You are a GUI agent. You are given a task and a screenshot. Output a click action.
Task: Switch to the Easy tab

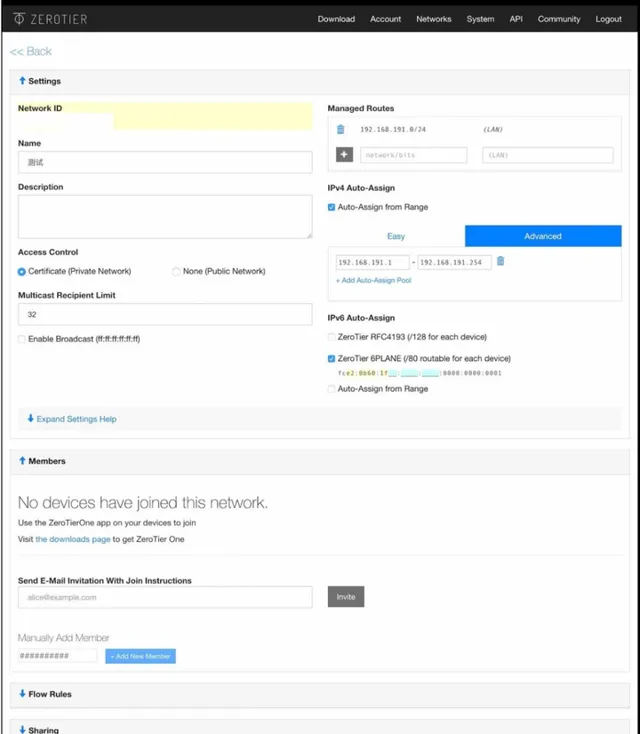click(x=396, y=236)
